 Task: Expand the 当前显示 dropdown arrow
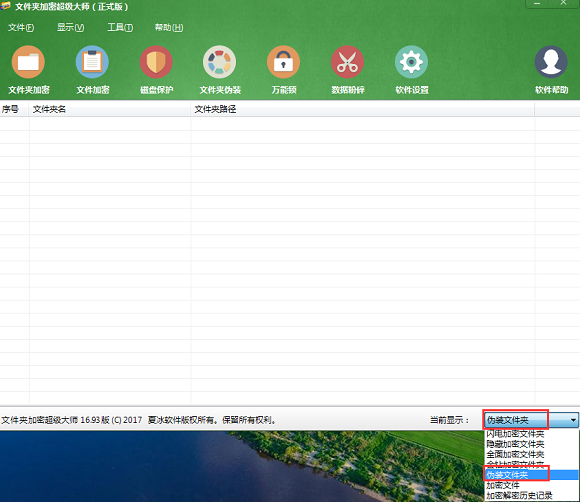(x=573, y=420)
